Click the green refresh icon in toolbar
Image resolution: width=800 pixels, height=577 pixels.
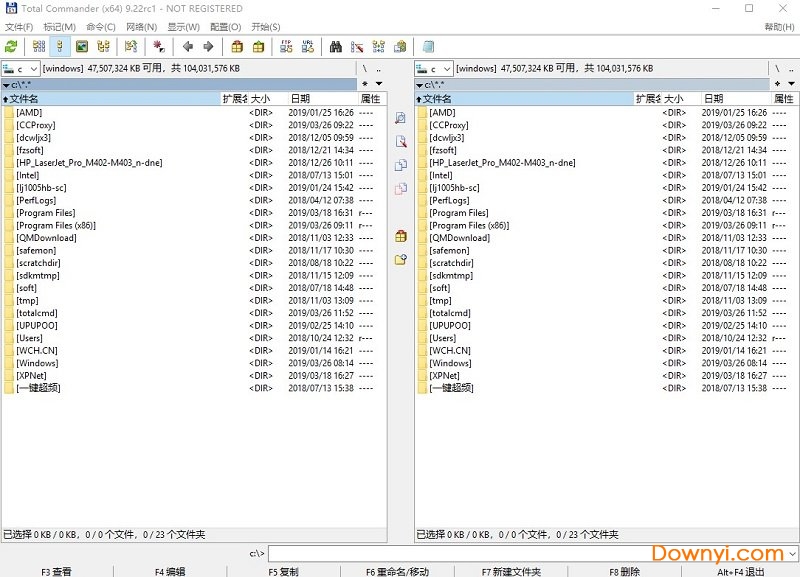point(11,46)
